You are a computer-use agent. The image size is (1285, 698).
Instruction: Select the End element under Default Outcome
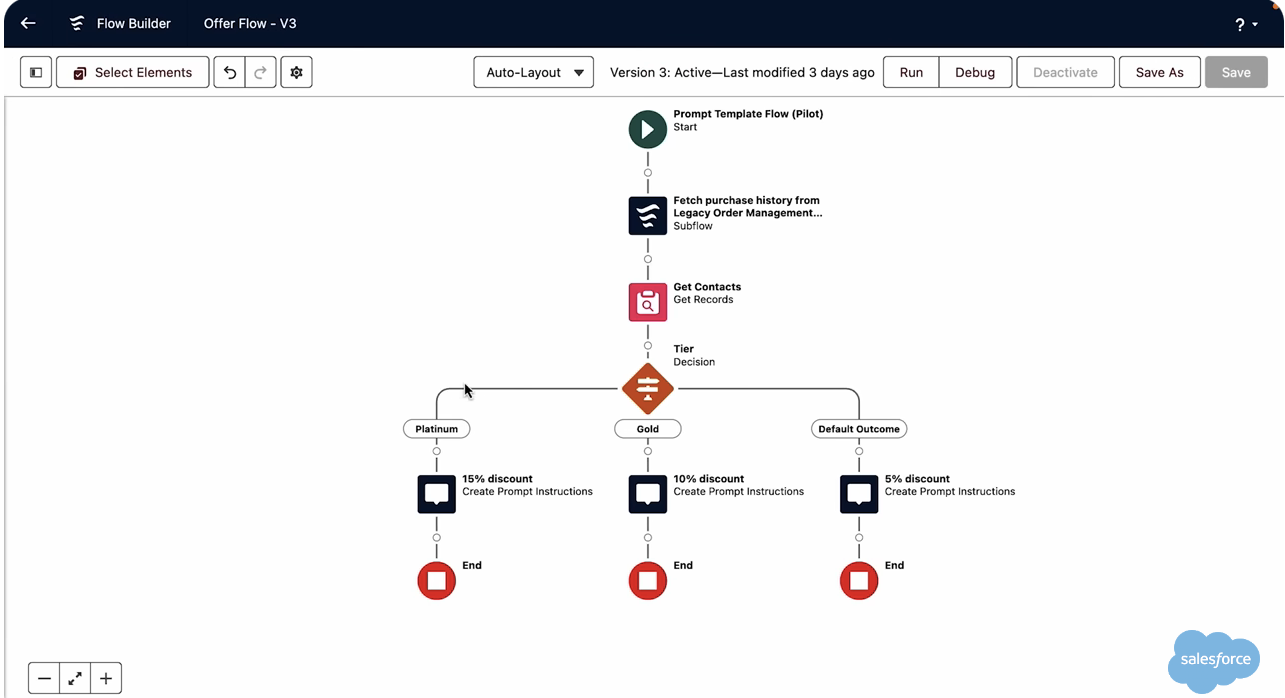(858, 580)
